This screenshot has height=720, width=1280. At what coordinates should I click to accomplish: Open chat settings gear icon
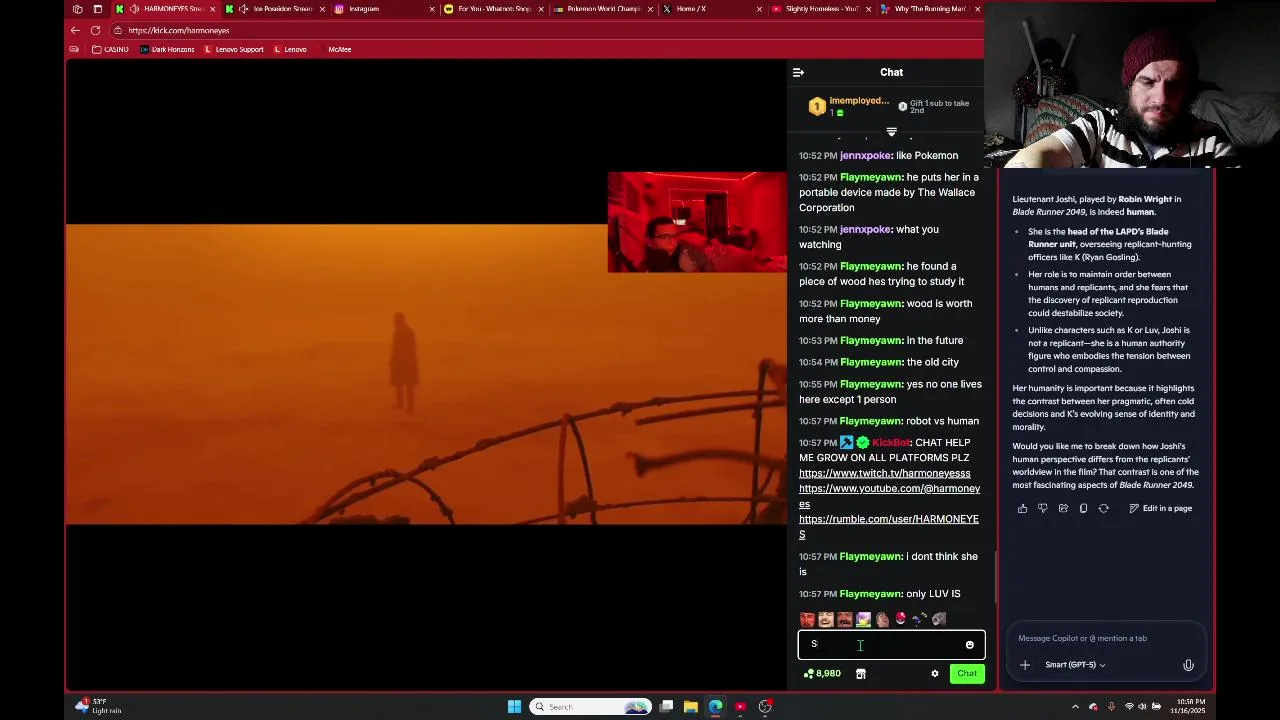pyautogui.click(x=935, y=674)
